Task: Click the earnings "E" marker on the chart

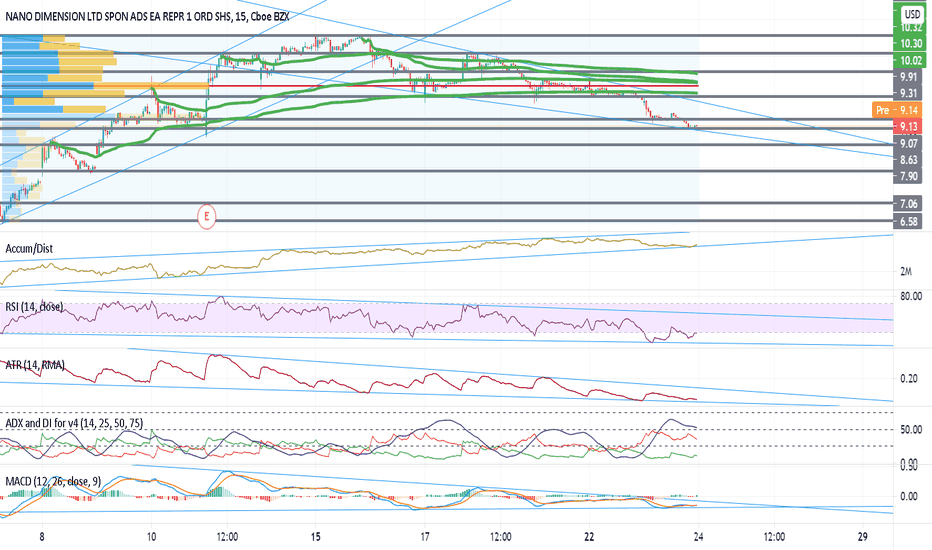Action: coord(206,216)
